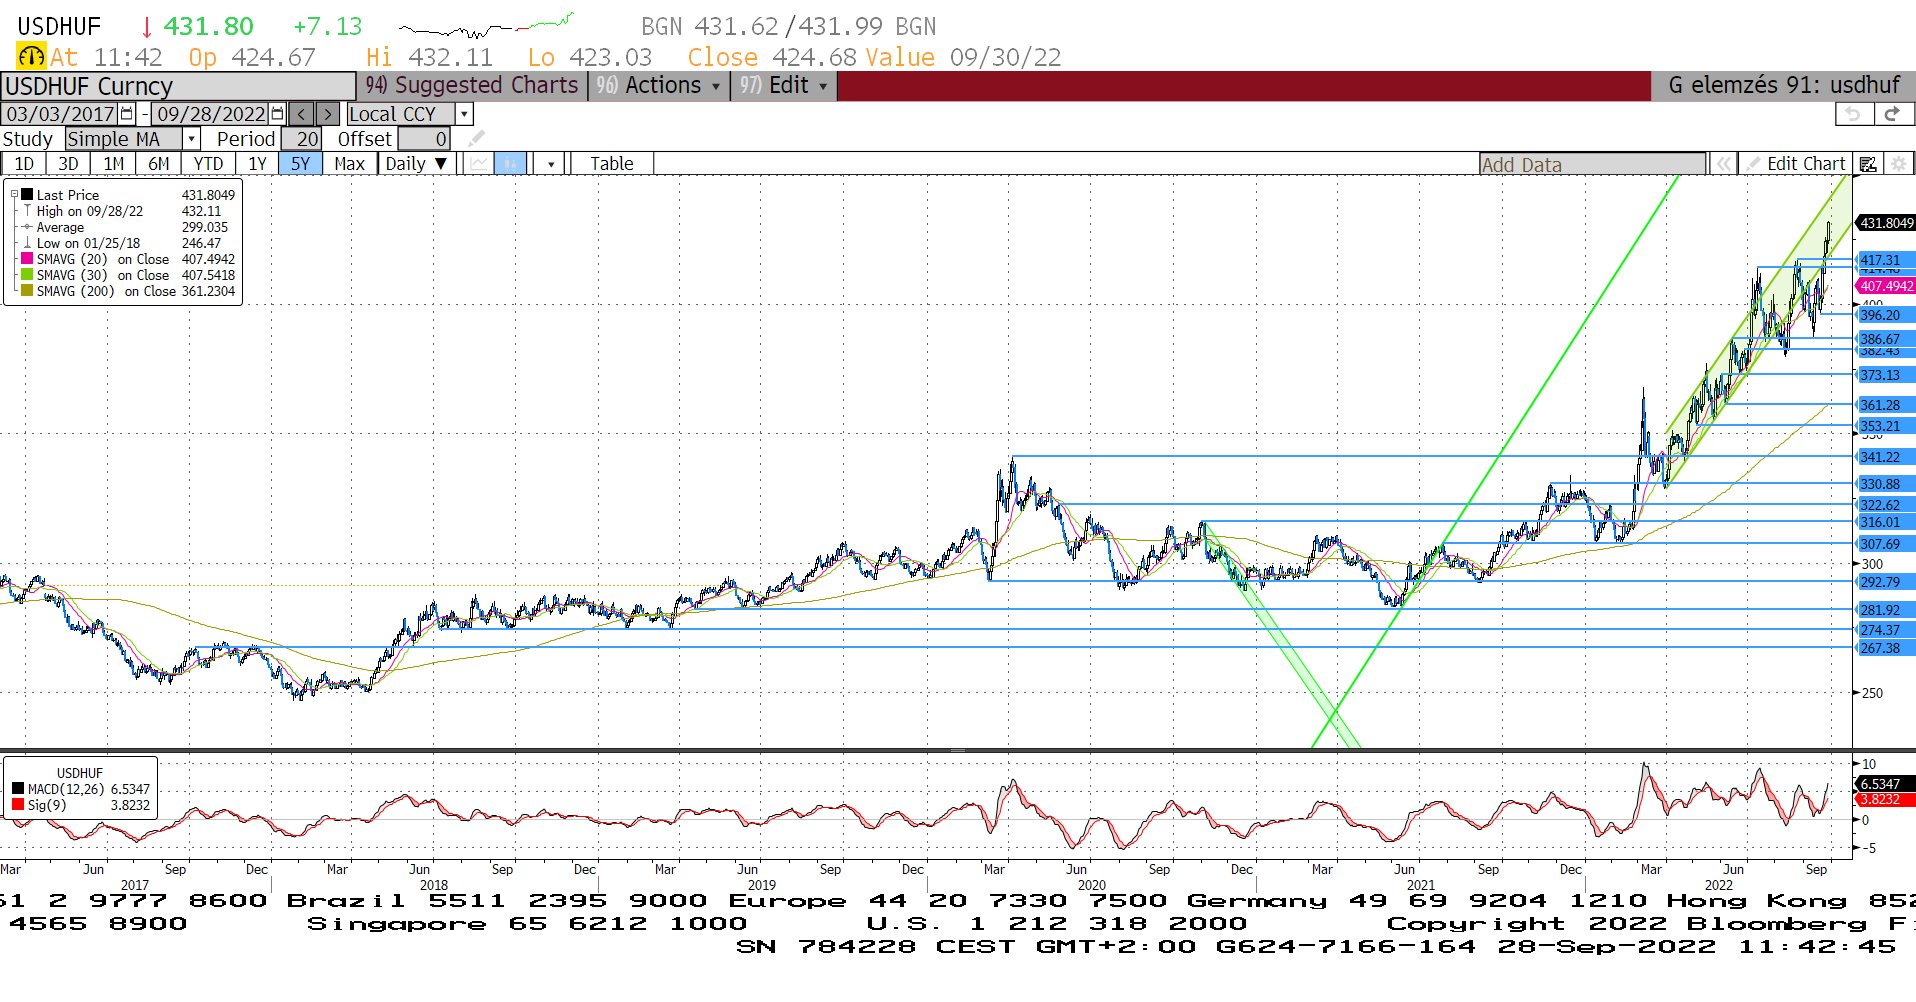Open the Local CCY dropdown arrow
This screenshot has height=1002, width=1916.
464,114
